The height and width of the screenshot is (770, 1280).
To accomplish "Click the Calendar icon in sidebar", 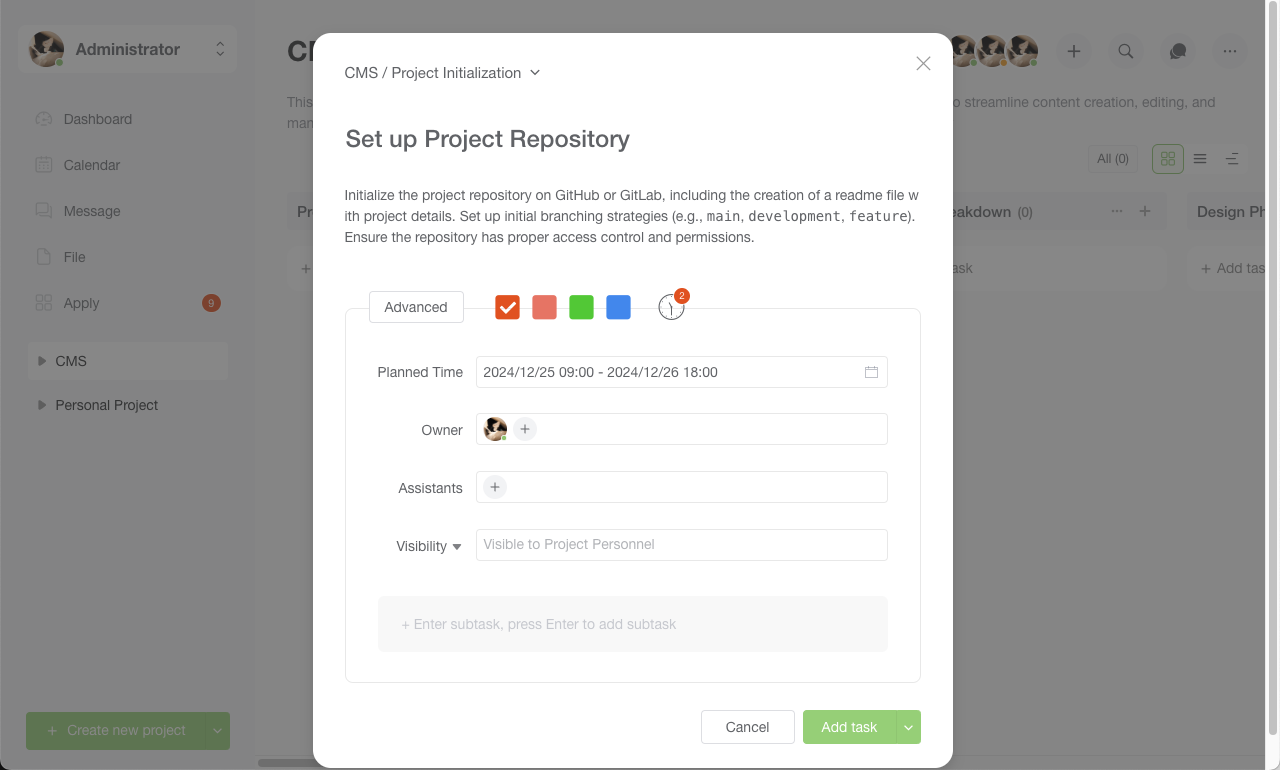I will tap(44, 165).
